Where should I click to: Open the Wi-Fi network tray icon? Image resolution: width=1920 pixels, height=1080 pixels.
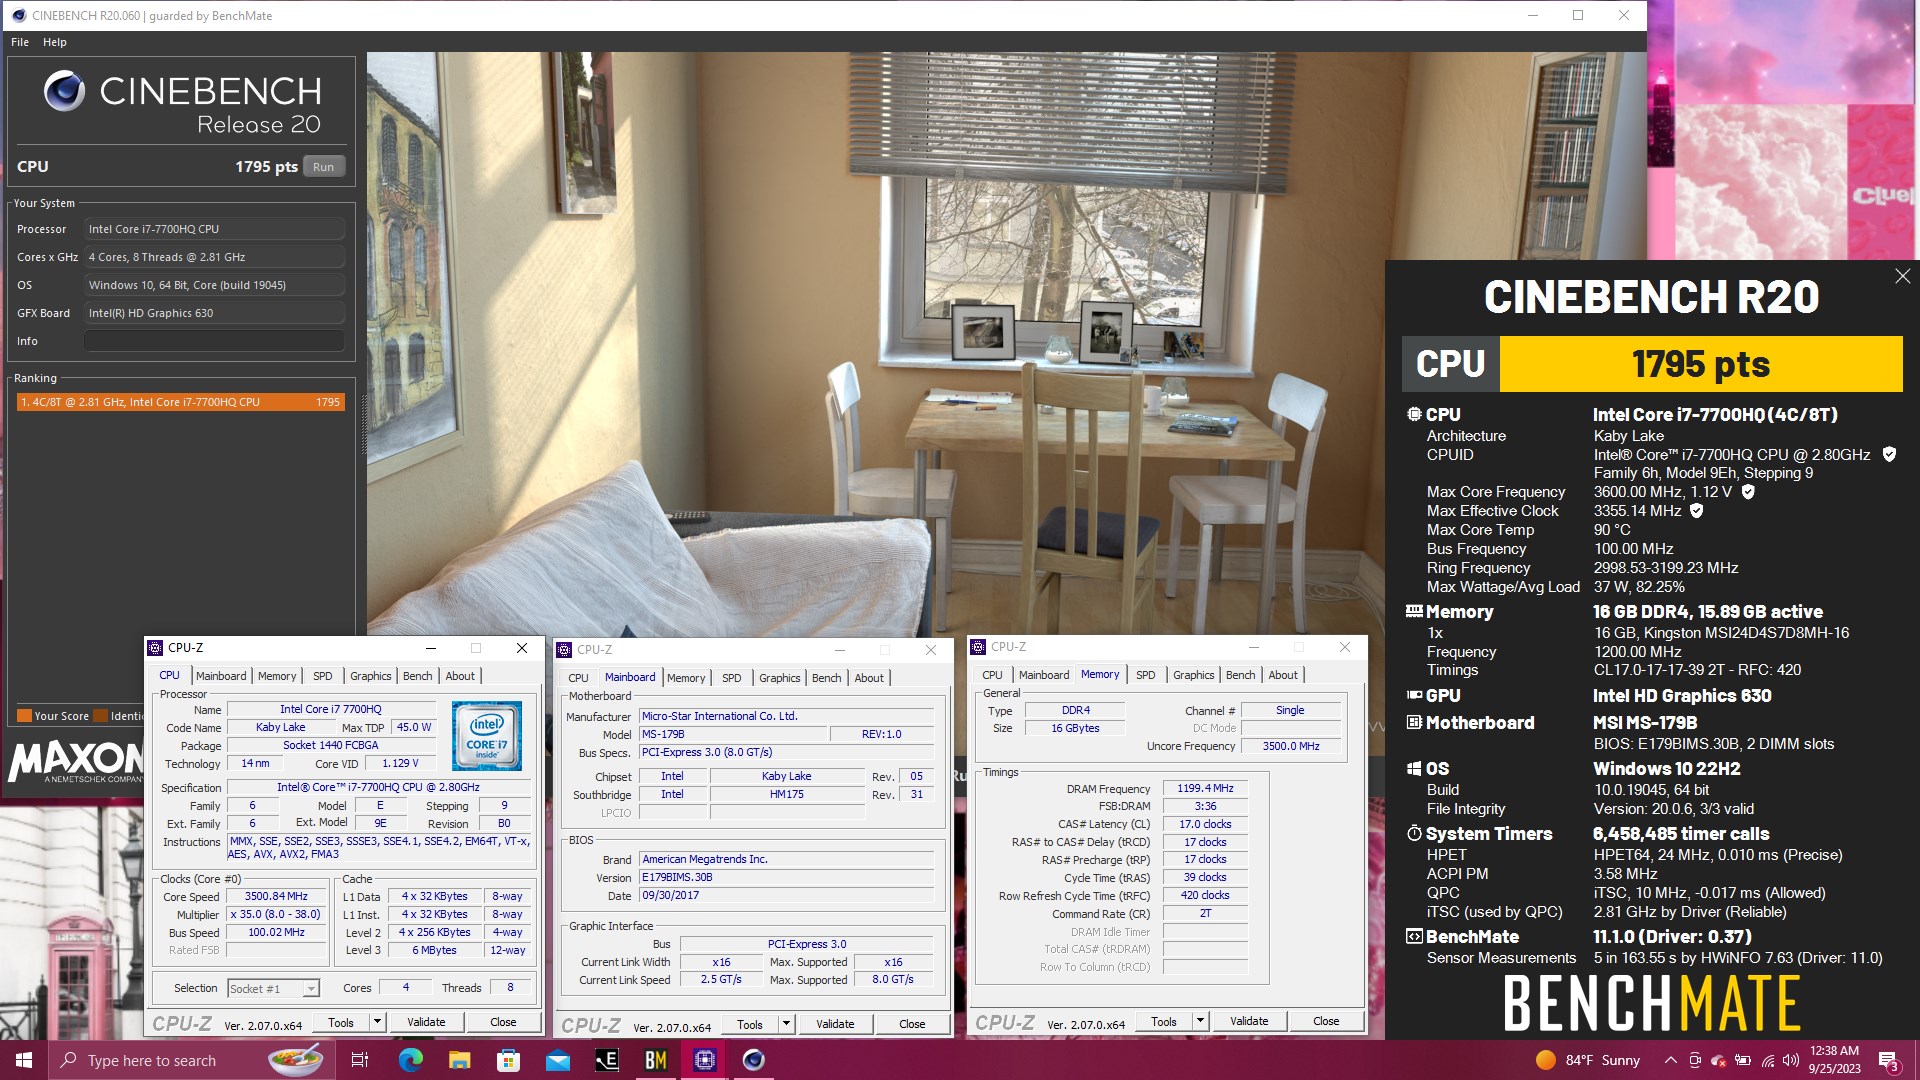point(1767,1060)
